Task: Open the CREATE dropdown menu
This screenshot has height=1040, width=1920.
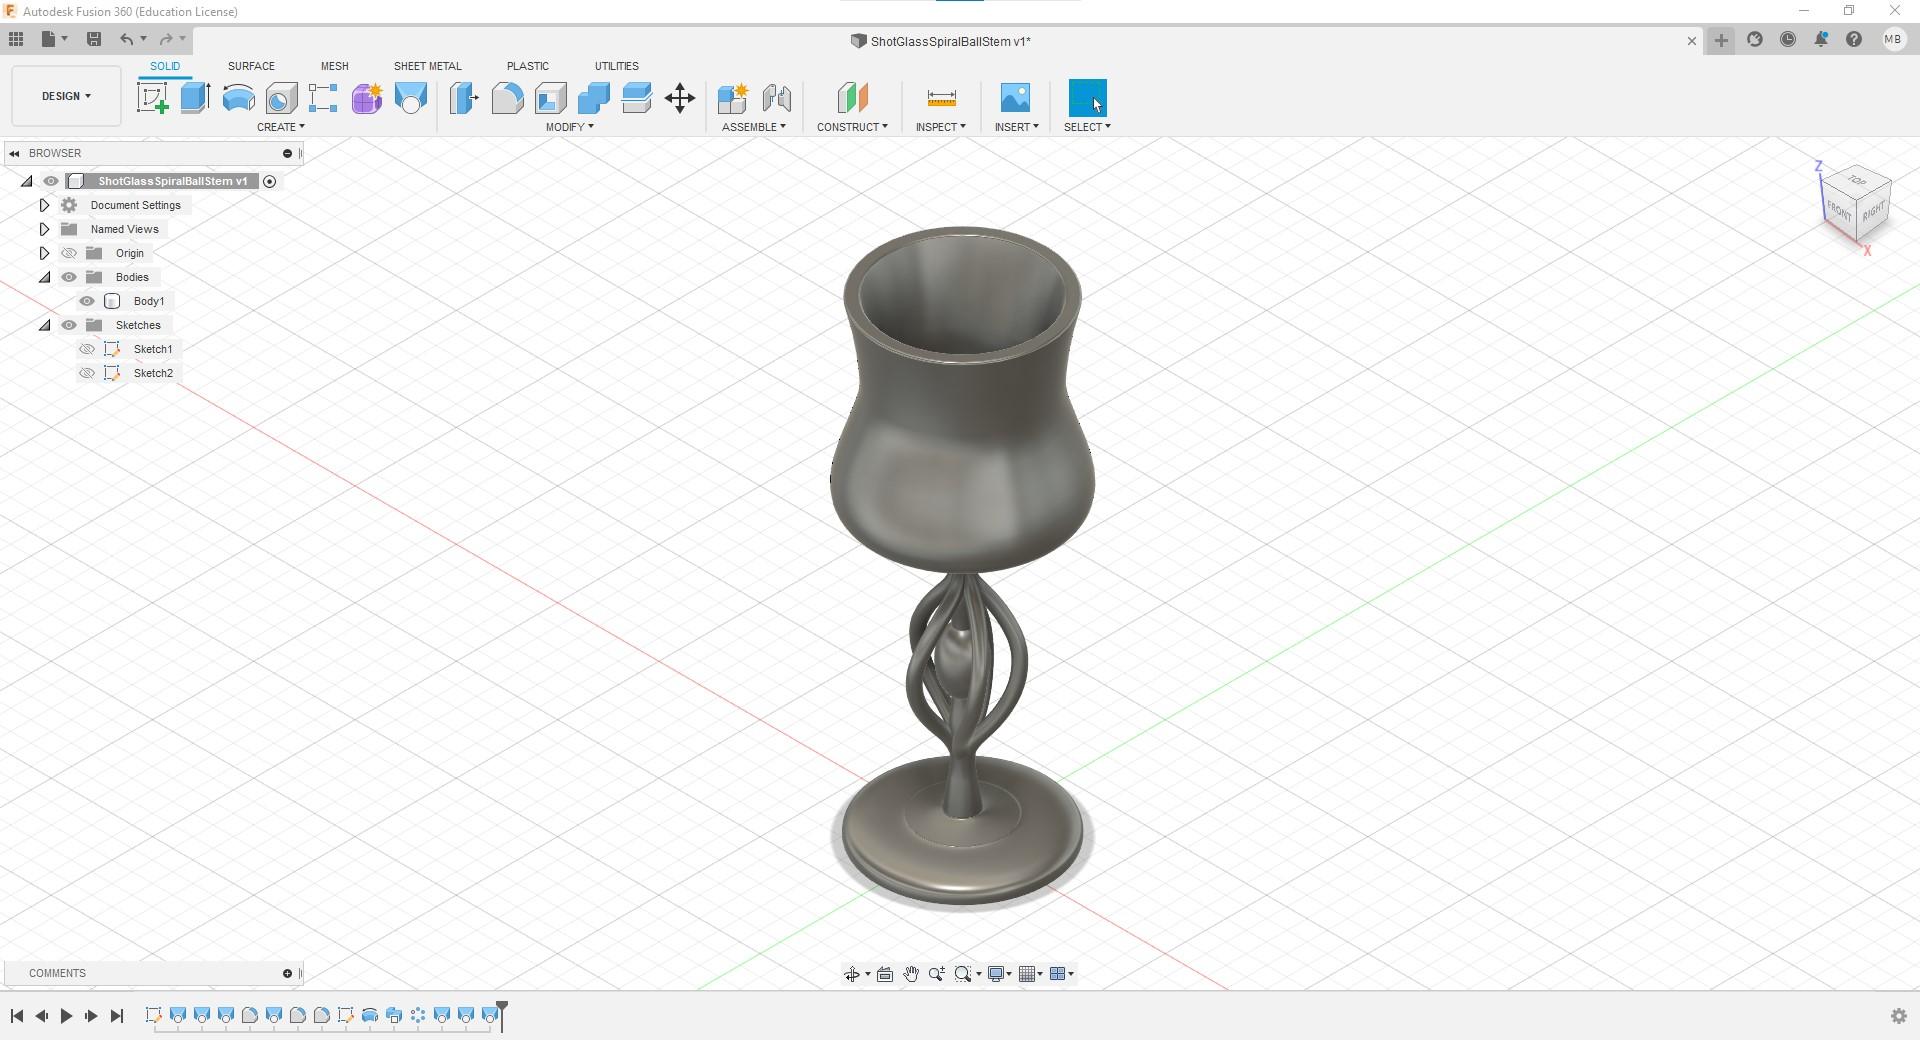Action: point(280,127)
